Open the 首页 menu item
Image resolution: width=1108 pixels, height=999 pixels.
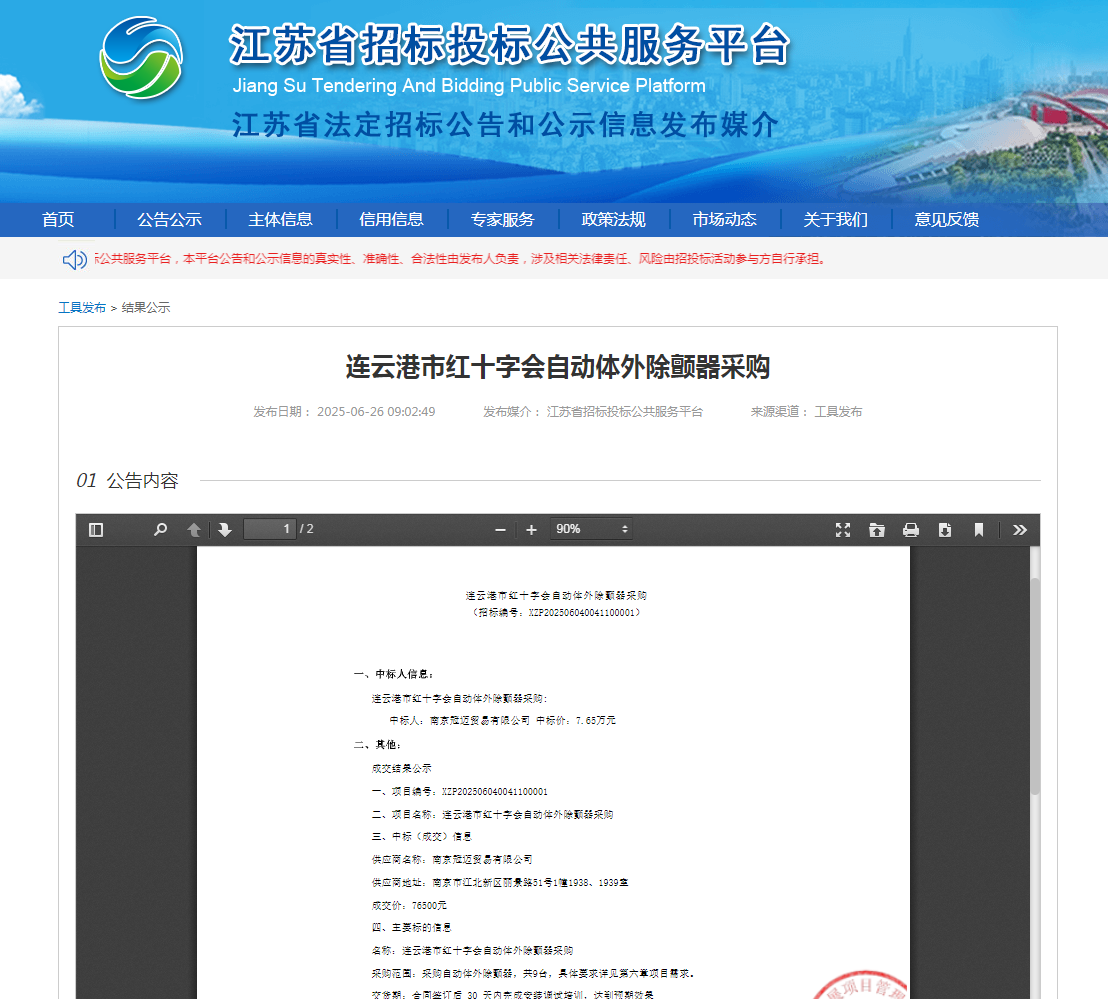point(58,220)
